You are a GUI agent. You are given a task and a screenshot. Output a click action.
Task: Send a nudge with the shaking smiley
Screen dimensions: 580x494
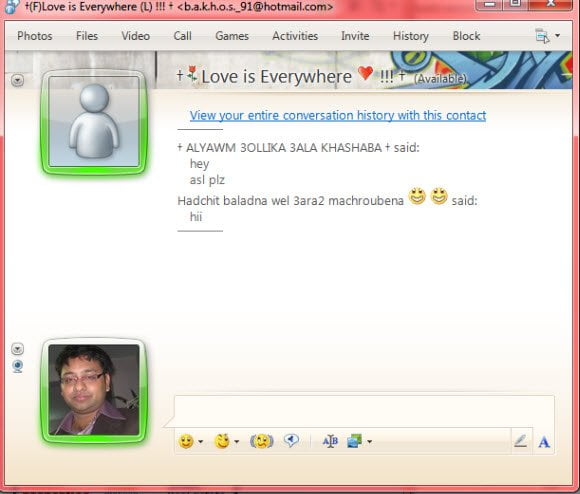pyautogui.click(x=262, y=441)
